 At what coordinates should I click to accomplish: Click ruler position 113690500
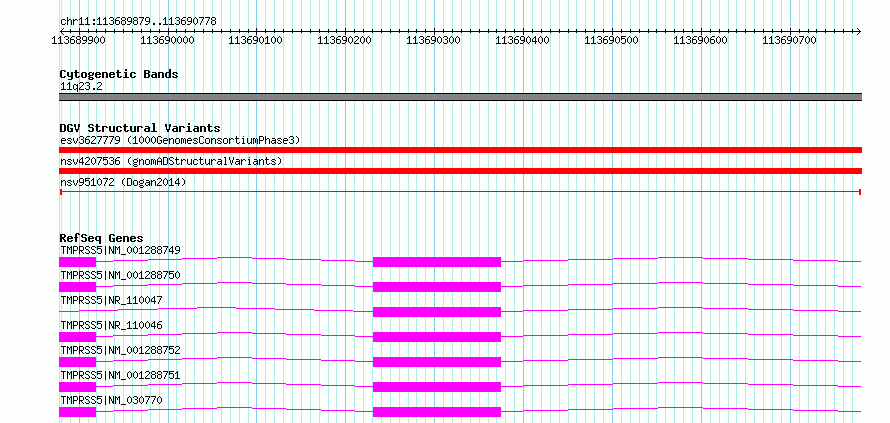click(611, 40)
